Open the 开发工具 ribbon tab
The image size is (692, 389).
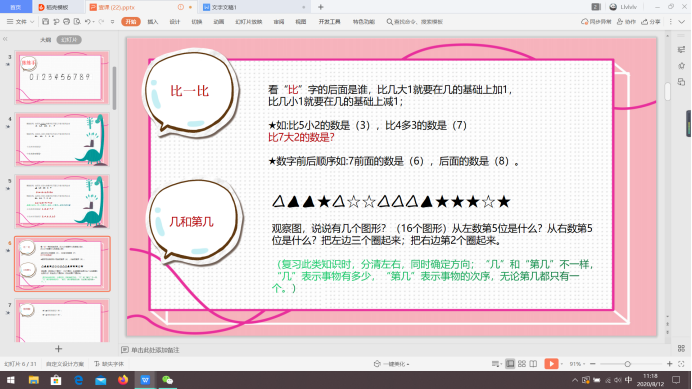[329, 21]
